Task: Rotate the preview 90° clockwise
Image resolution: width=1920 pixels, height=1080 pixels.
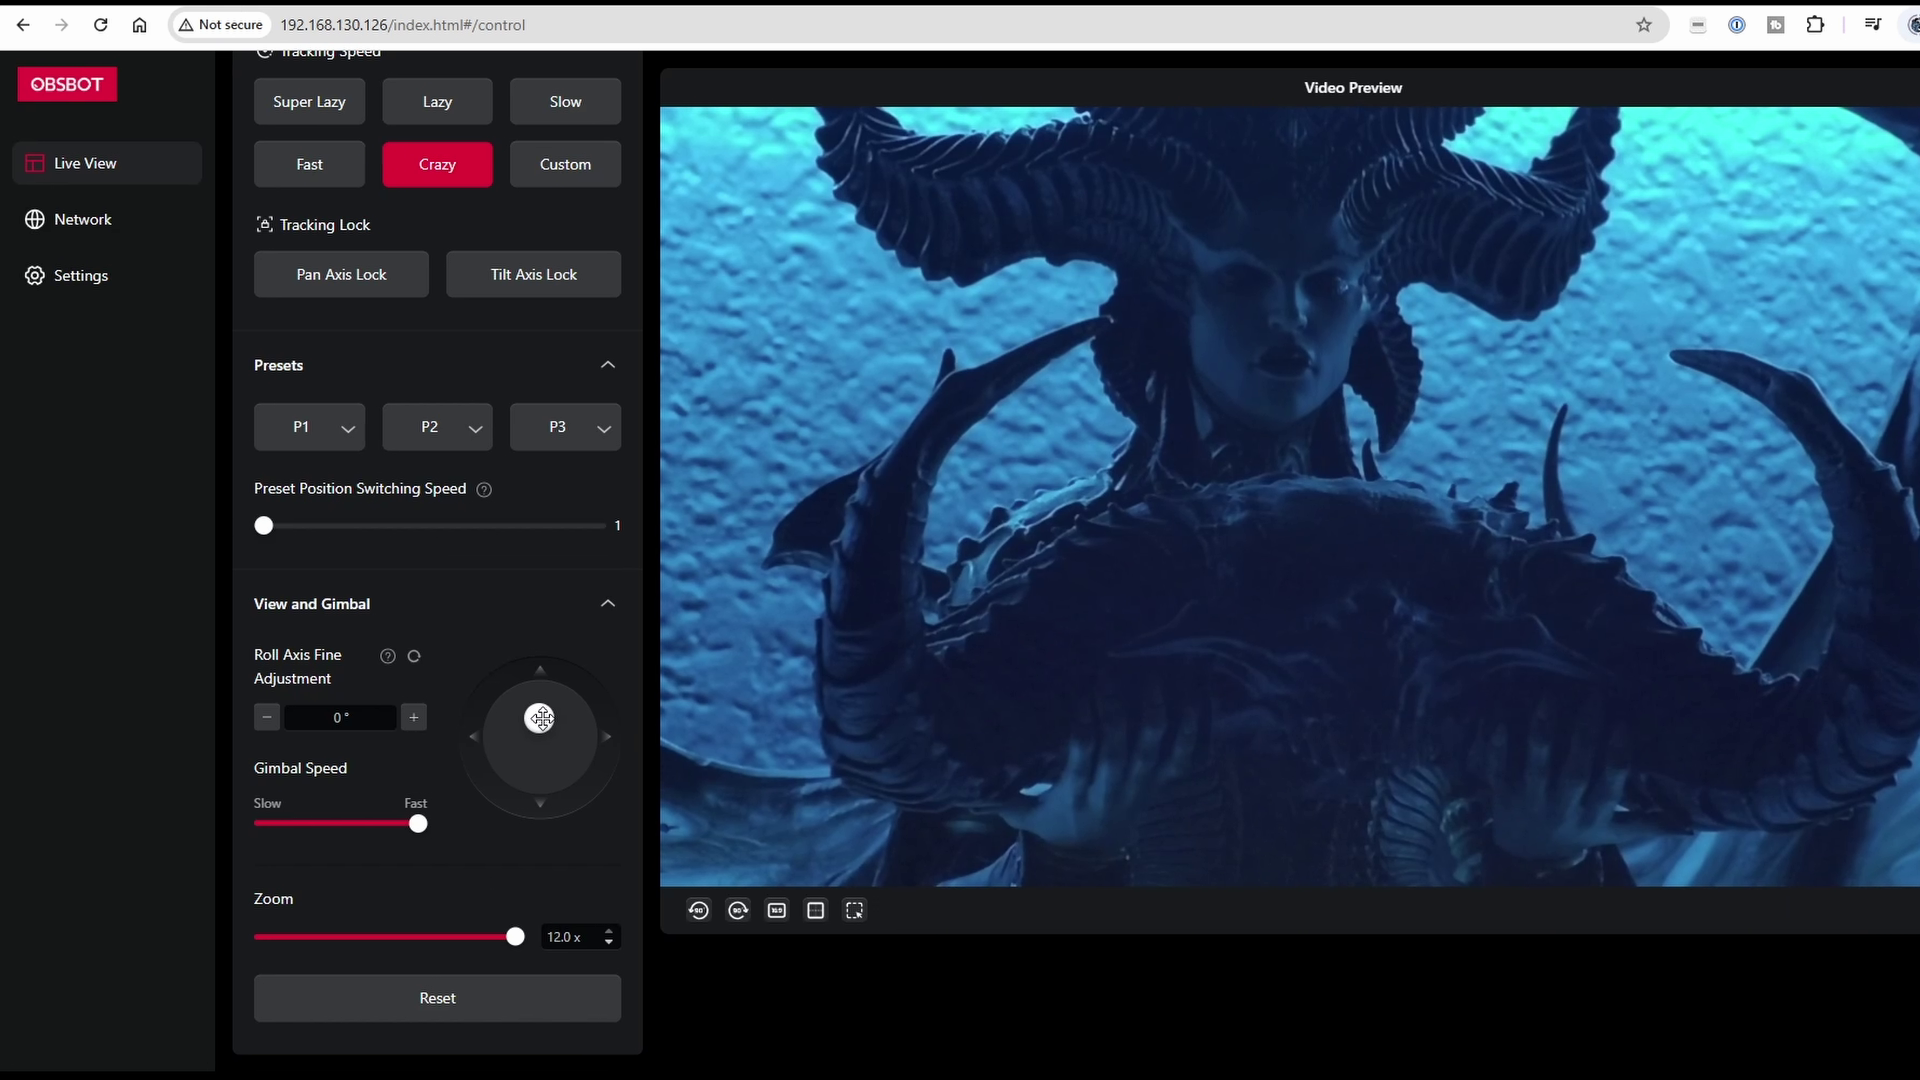Action: 738,910
